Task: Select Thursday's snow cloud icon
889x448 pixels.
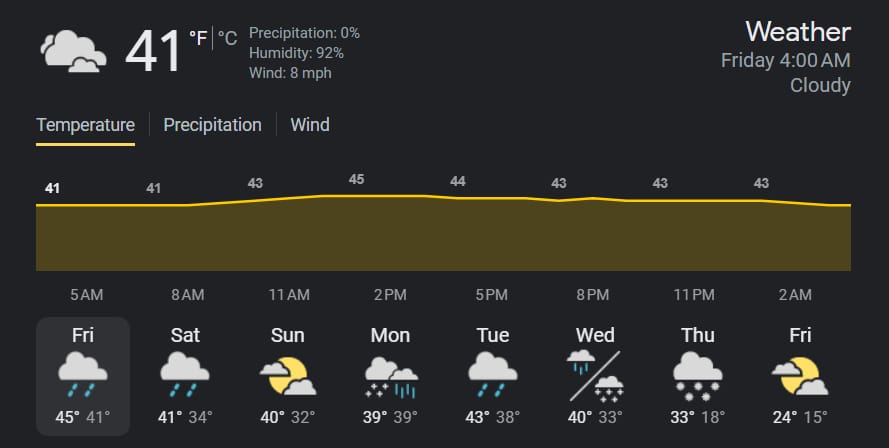Action: [697, 375]
